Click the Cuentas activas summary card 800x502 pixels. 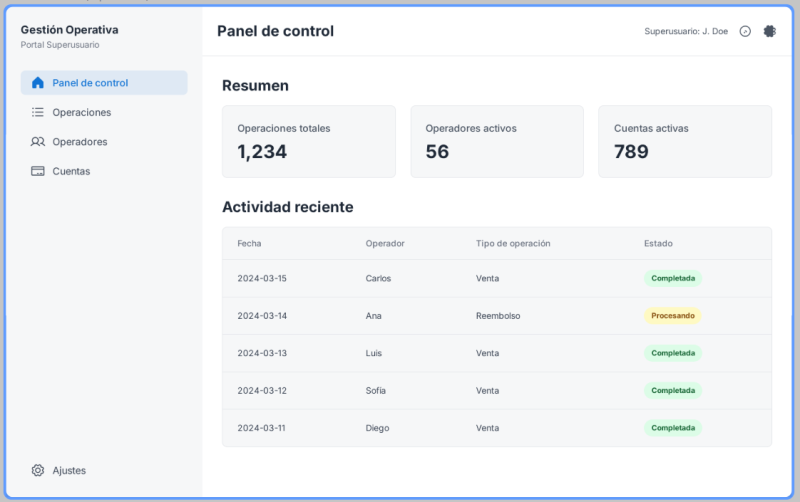(x=684, y=142)
